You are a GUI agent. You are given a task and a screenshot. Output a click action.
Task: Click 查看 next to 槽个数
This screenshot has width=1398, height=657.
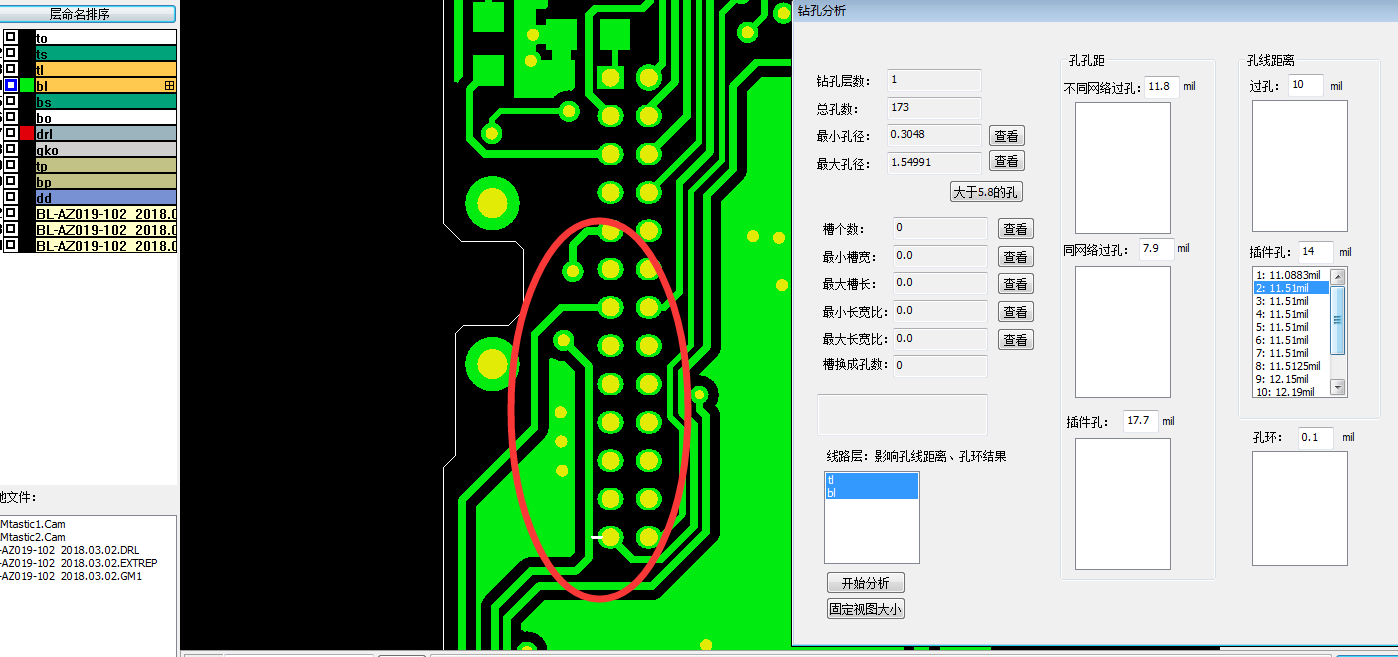pos(1015,229)
